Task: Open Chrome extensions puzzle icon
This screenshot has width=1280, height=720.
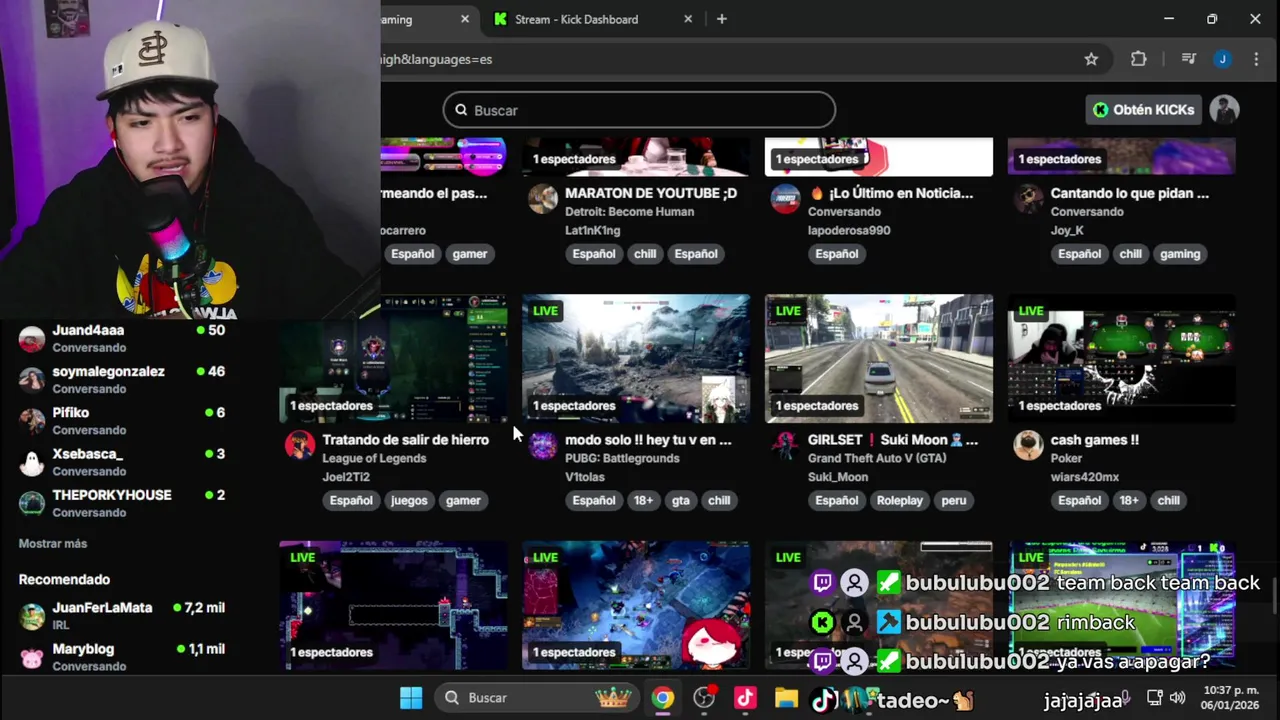Action: [x=1138, y=59]
